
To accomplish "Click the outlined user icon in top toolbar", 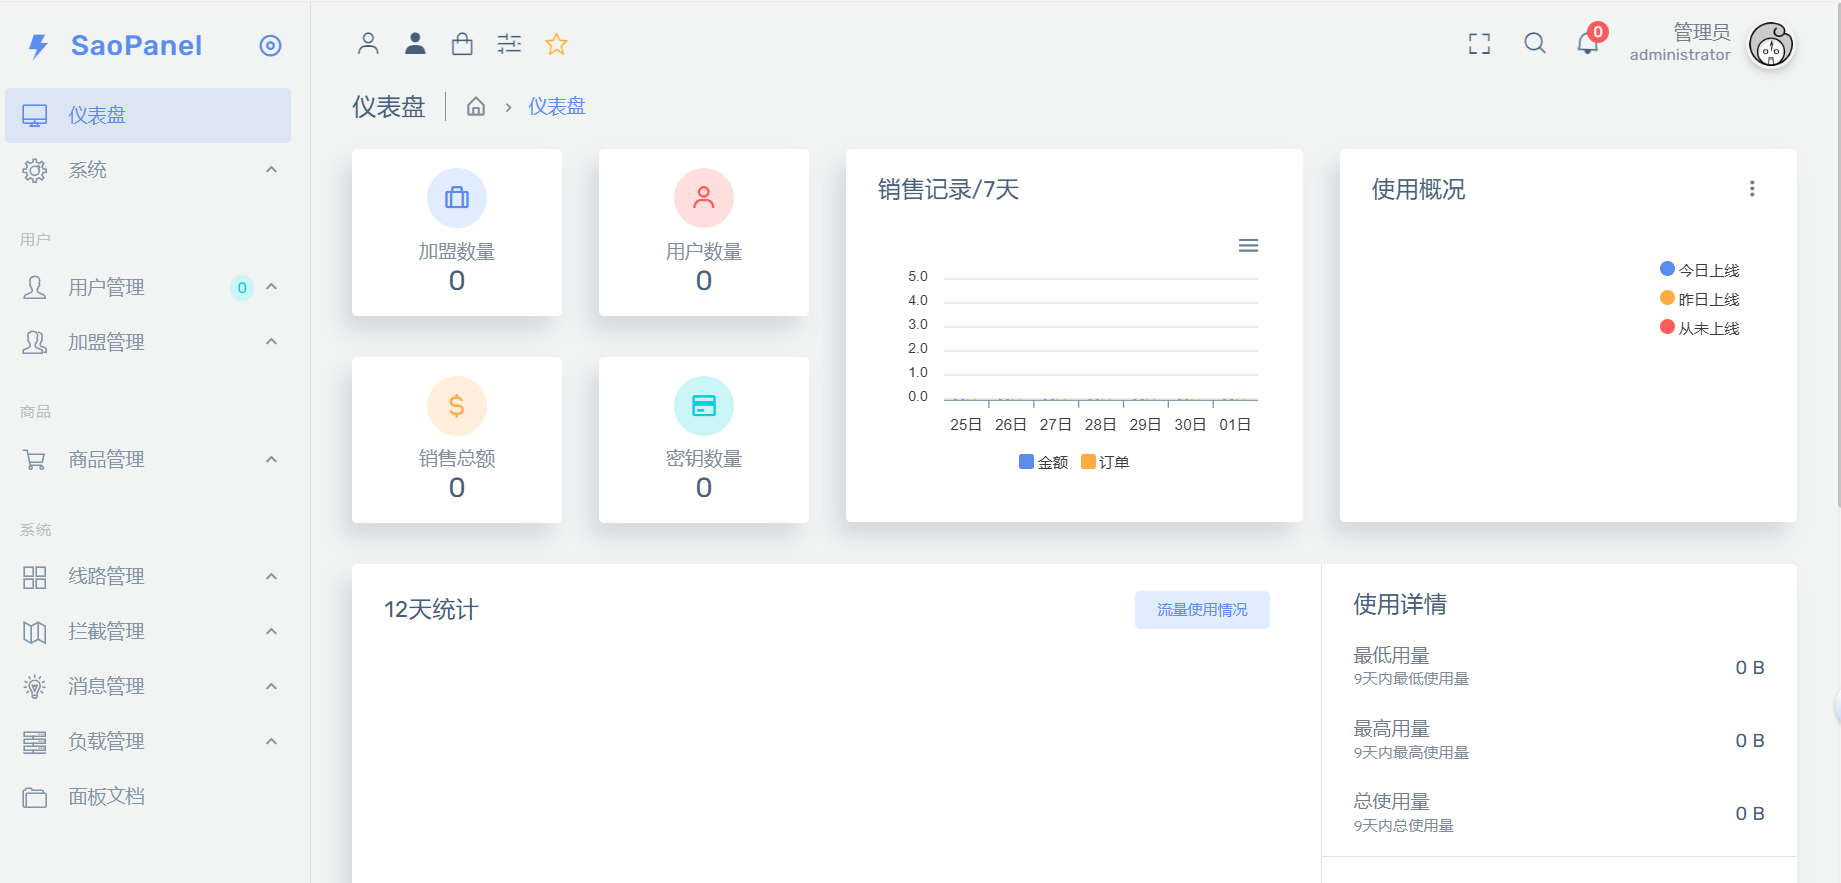I will point(368,43).
